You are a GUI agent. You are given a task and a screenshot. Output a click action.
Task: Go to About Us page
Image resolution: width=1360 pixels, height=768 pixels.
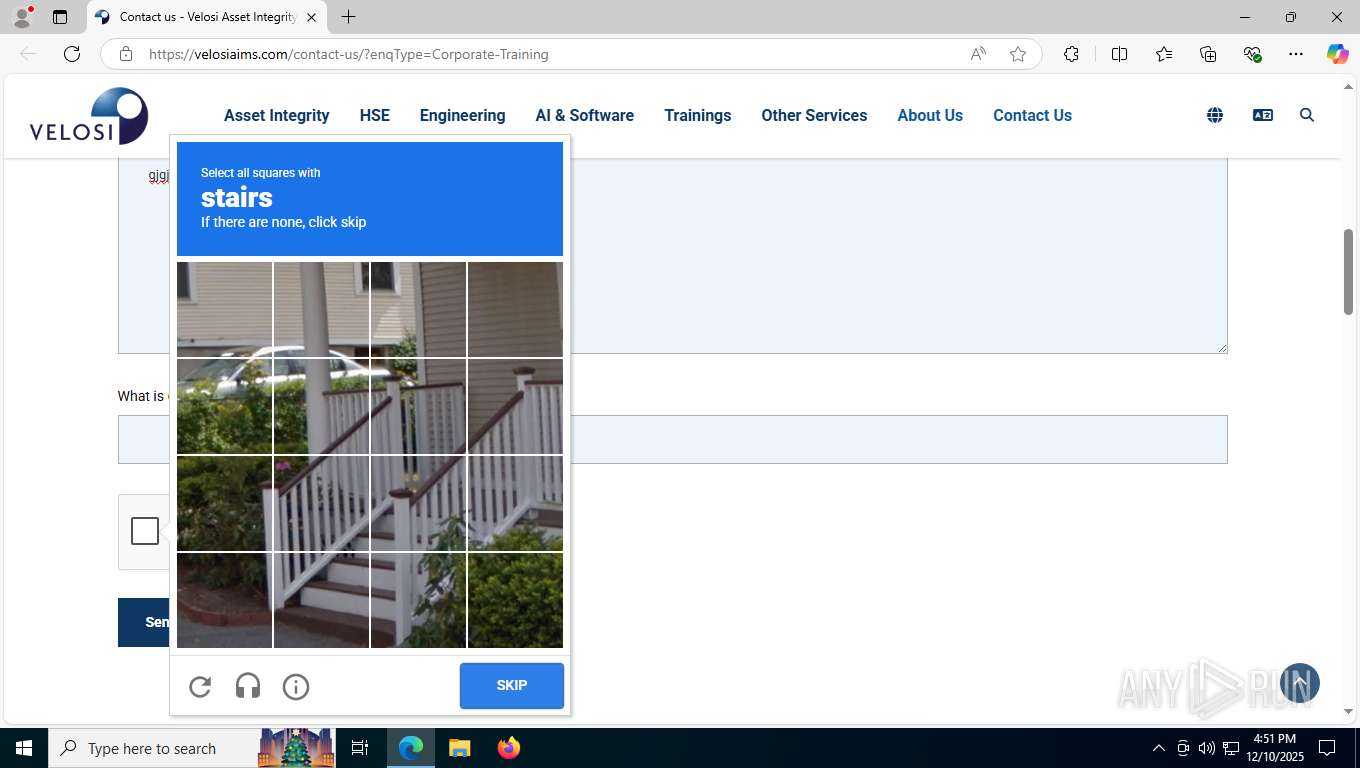930,115
